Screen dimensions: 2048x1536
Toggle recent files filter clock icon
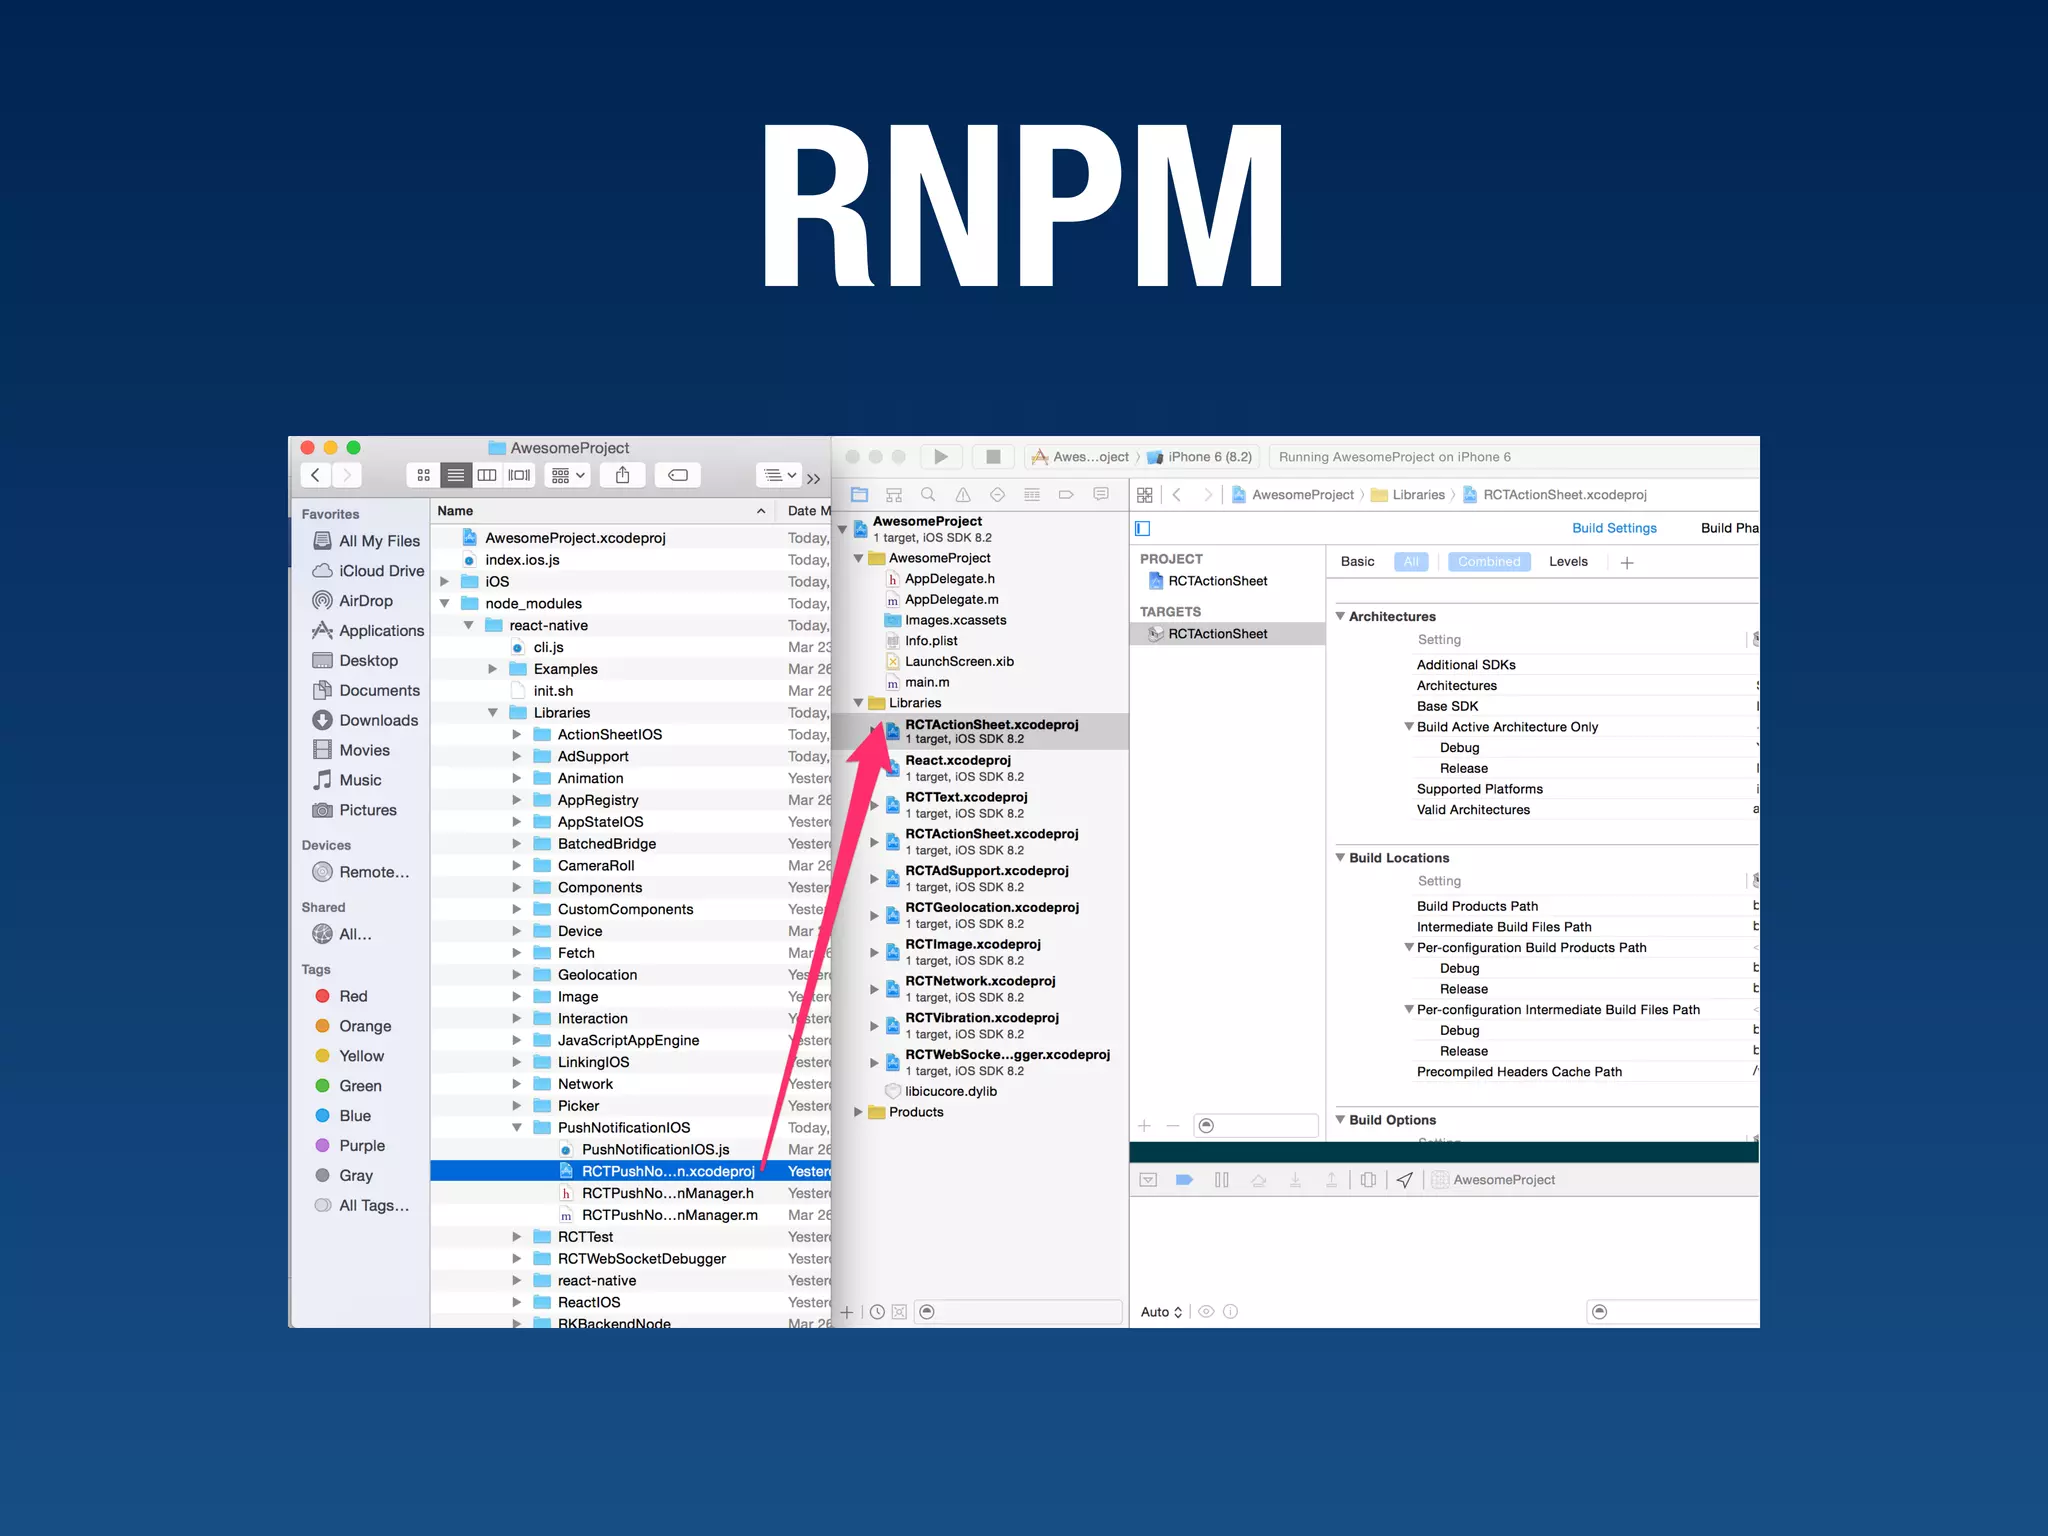[877, 1312]
